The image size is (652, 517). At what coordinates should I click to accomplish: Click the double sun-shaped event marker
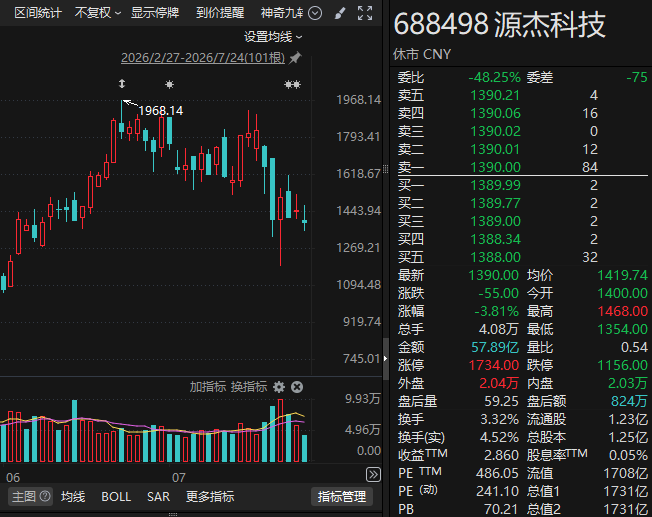click(292, 84)
